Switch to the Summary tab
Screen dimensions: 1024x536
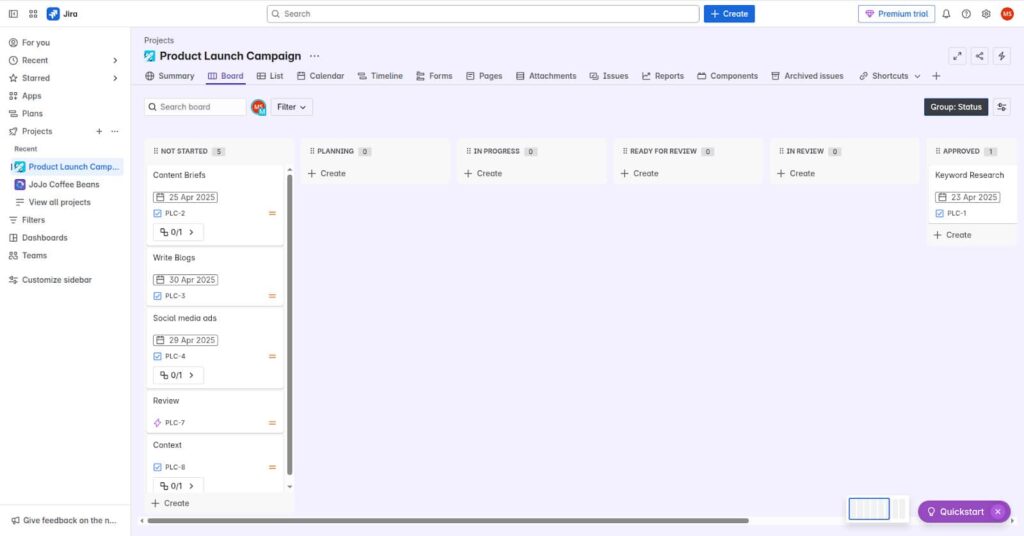(170, 76)
